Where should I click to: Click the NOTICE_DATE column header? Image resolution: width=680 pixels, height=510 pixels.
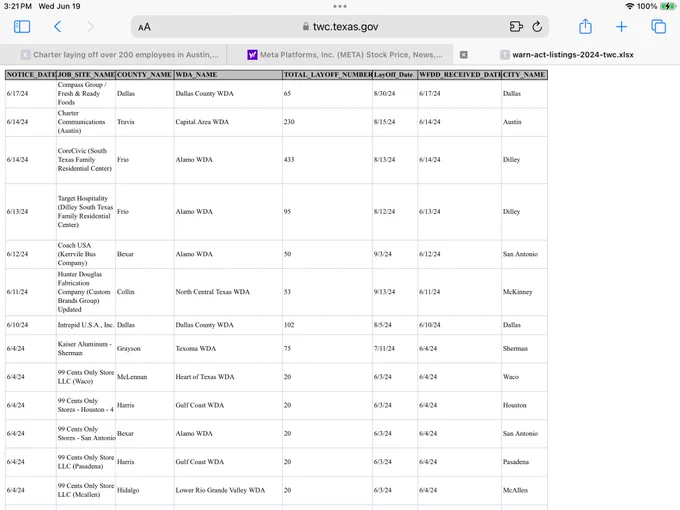click(x=31, y=75)
